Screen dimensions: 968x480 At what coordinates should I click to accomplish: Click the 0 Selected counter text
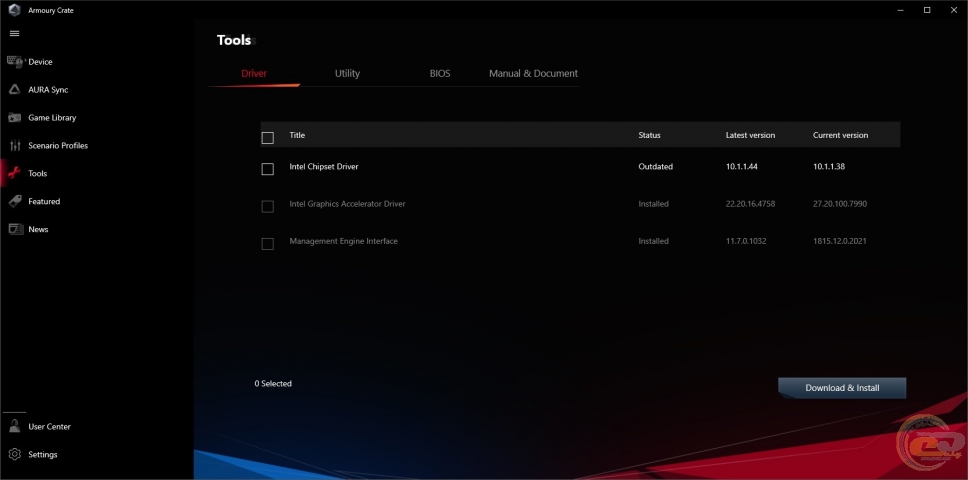[273, 384]
